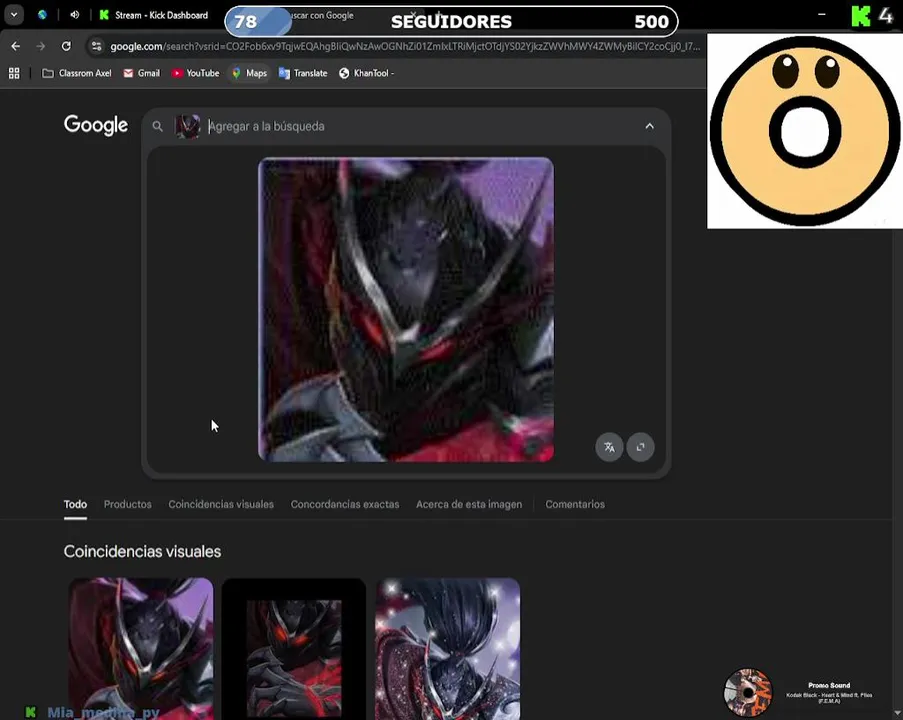This screenshot has height=720, width=903.
Task: Minimize the browser window
Action: (x=822, y=14)
